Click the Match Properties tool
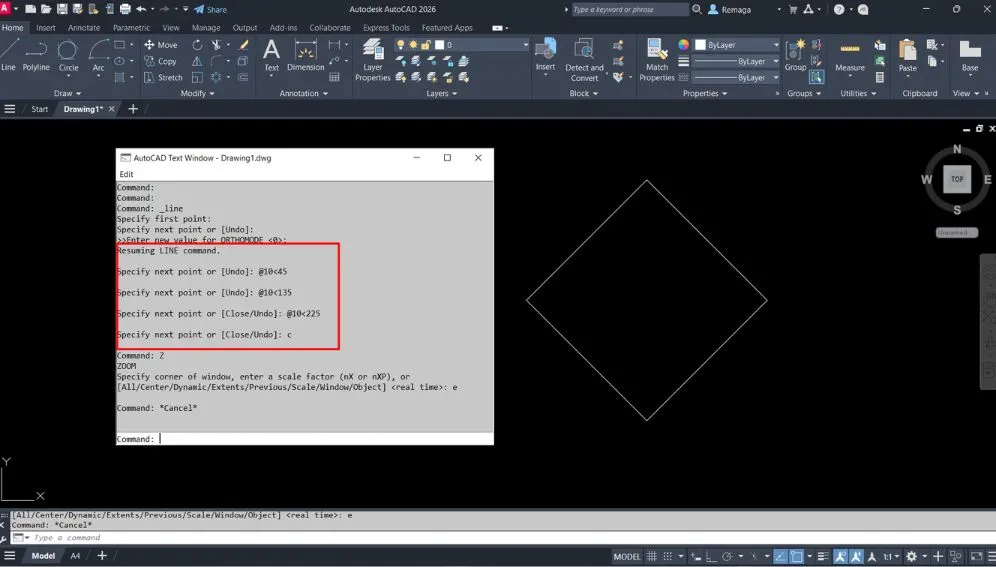 click(x=657, y=57)
